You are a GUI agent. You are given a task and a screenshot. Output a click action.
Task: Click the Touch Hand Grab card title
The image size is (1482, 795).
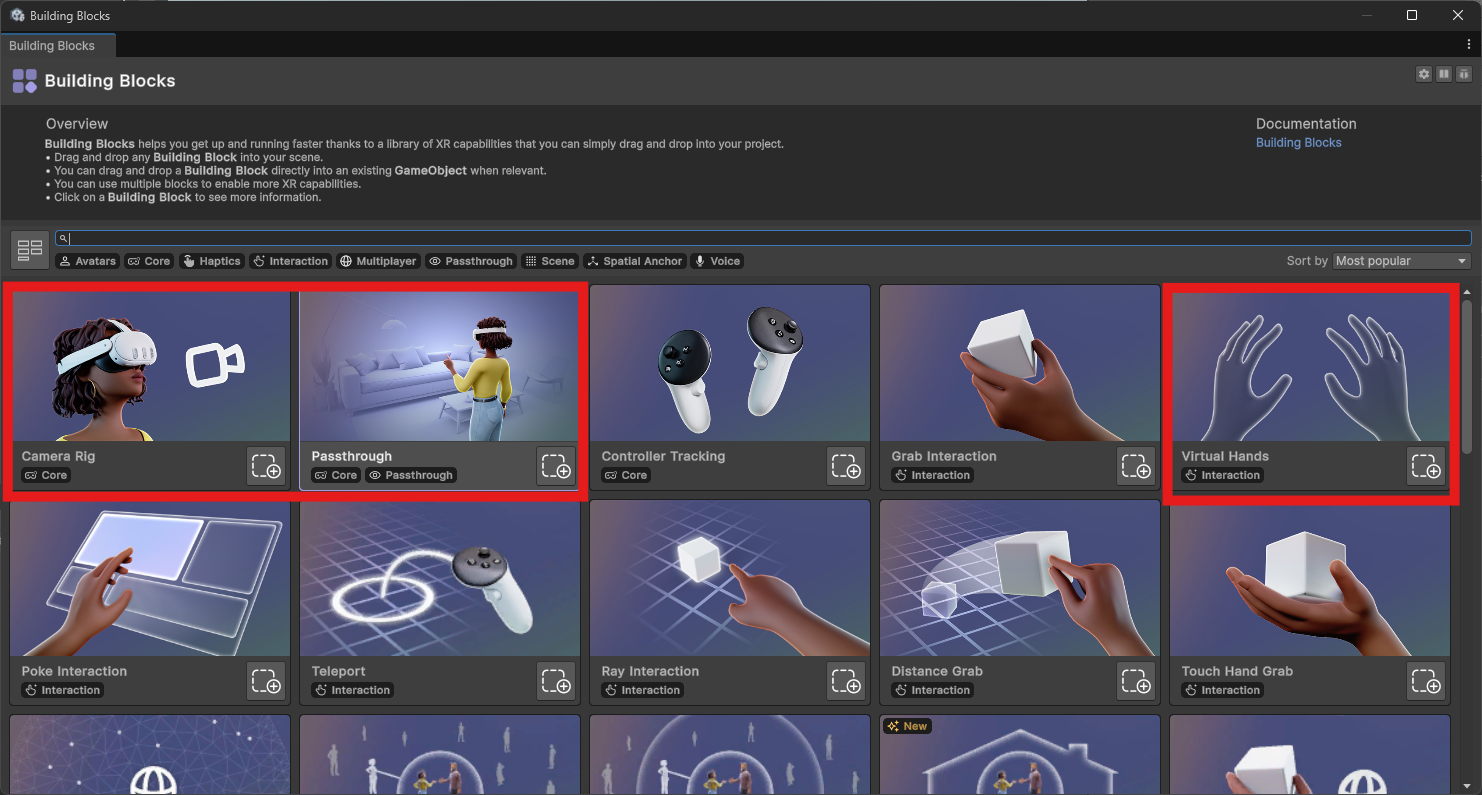(x=1237, y=671)
